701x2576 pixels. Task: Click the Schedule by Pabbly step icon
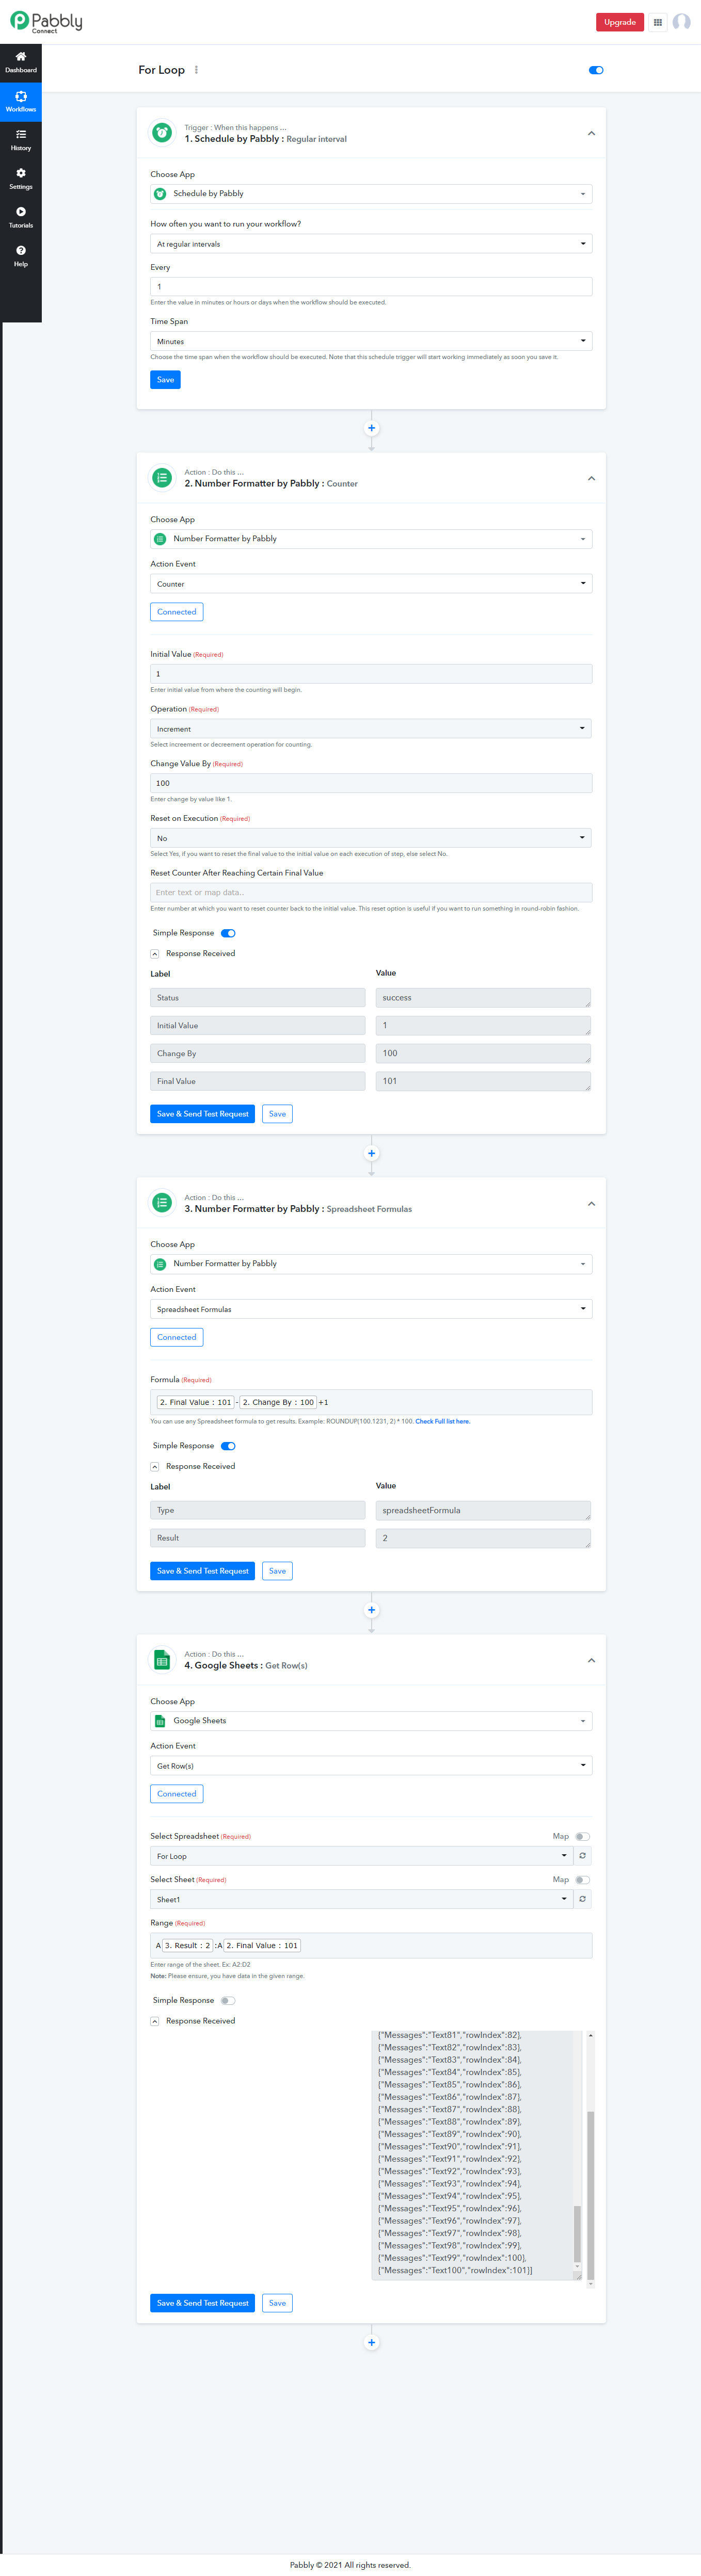tap(162, 133)
